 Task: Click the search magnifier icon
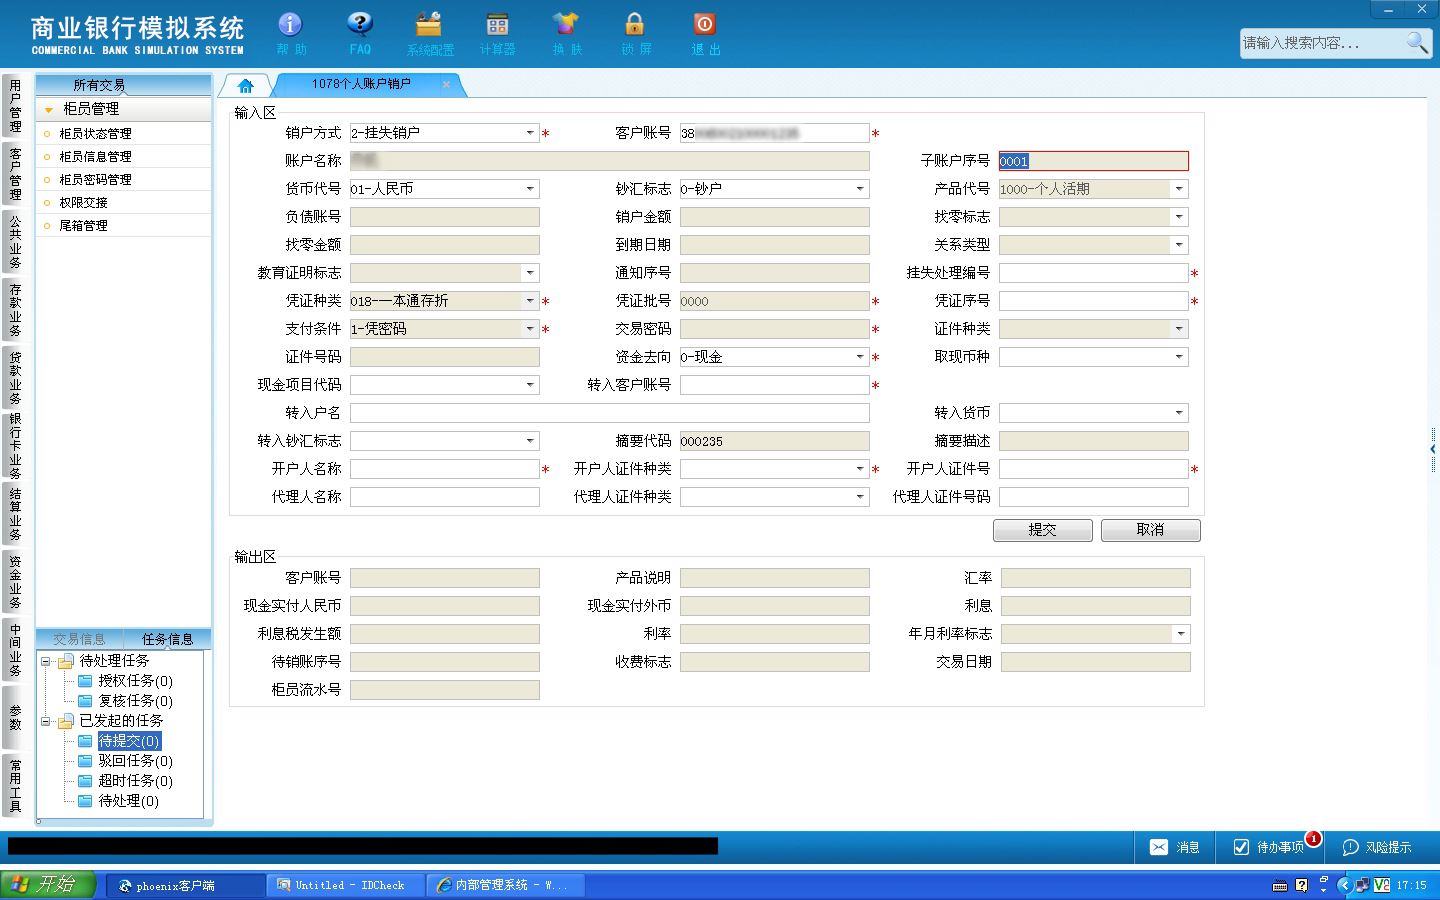[1417, 42]
